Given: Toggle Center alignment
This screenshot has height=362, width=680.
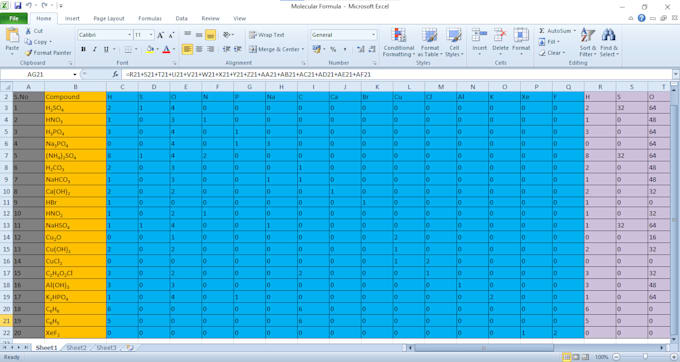Looking at the screenshot, I should [x=199, y=49].
